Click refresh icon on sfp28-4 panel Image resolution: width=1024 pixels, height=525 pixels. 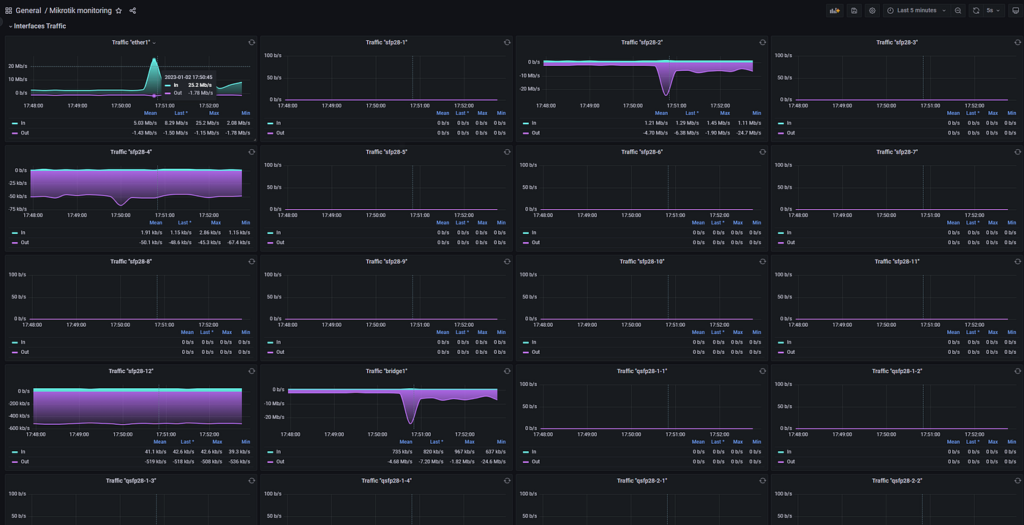tap(251, 152)
